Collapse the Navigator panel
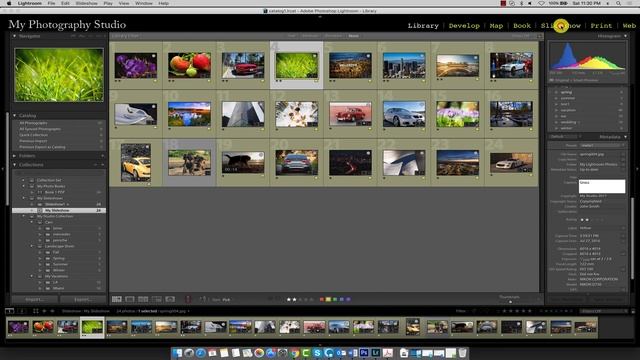The width and height of the screenshot is (640, 360). pos(15,36)
